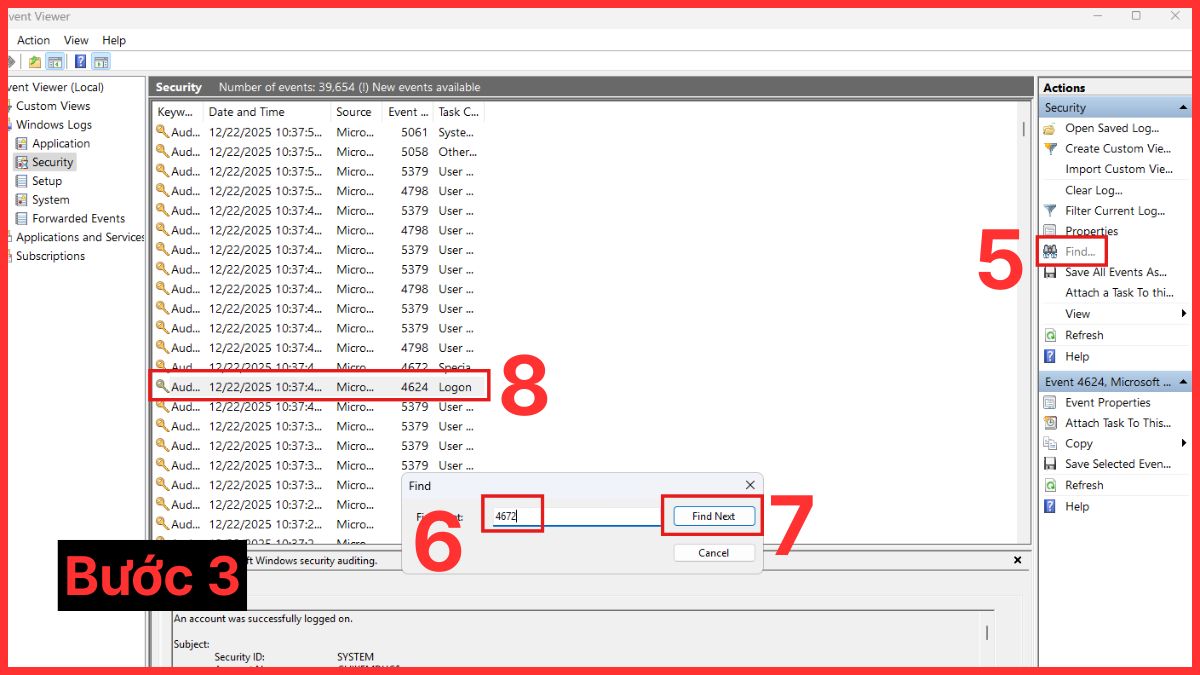Toggle the show/hide console tree toolbar icon
Image resolution: width=1200 pixels, height=675 pixels.
click(x=55, y=62)
